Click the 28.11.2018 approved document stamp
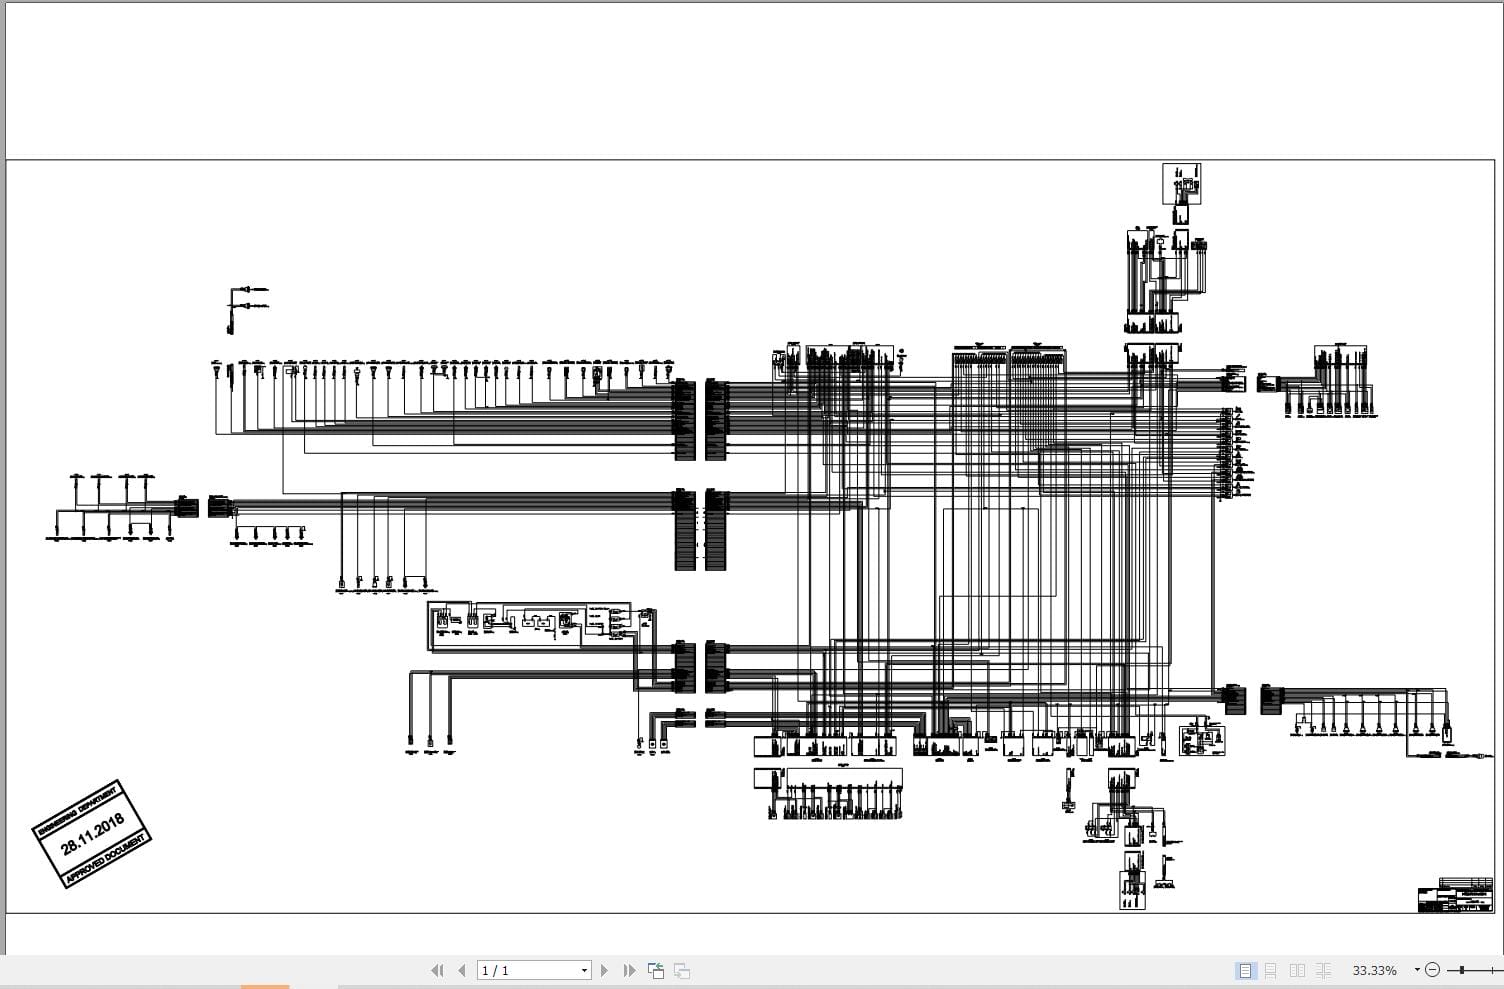This screenshot has width=1504, height=989. 91,834
